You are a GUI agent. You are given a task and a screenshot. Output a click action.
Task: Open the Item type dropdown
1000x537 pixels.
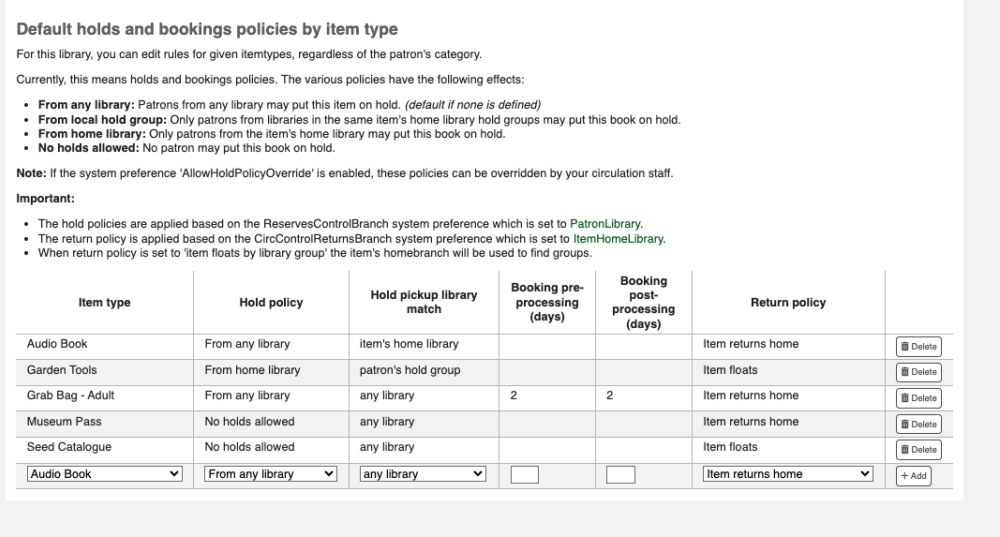pyautogui.click(x=105, y=474)
